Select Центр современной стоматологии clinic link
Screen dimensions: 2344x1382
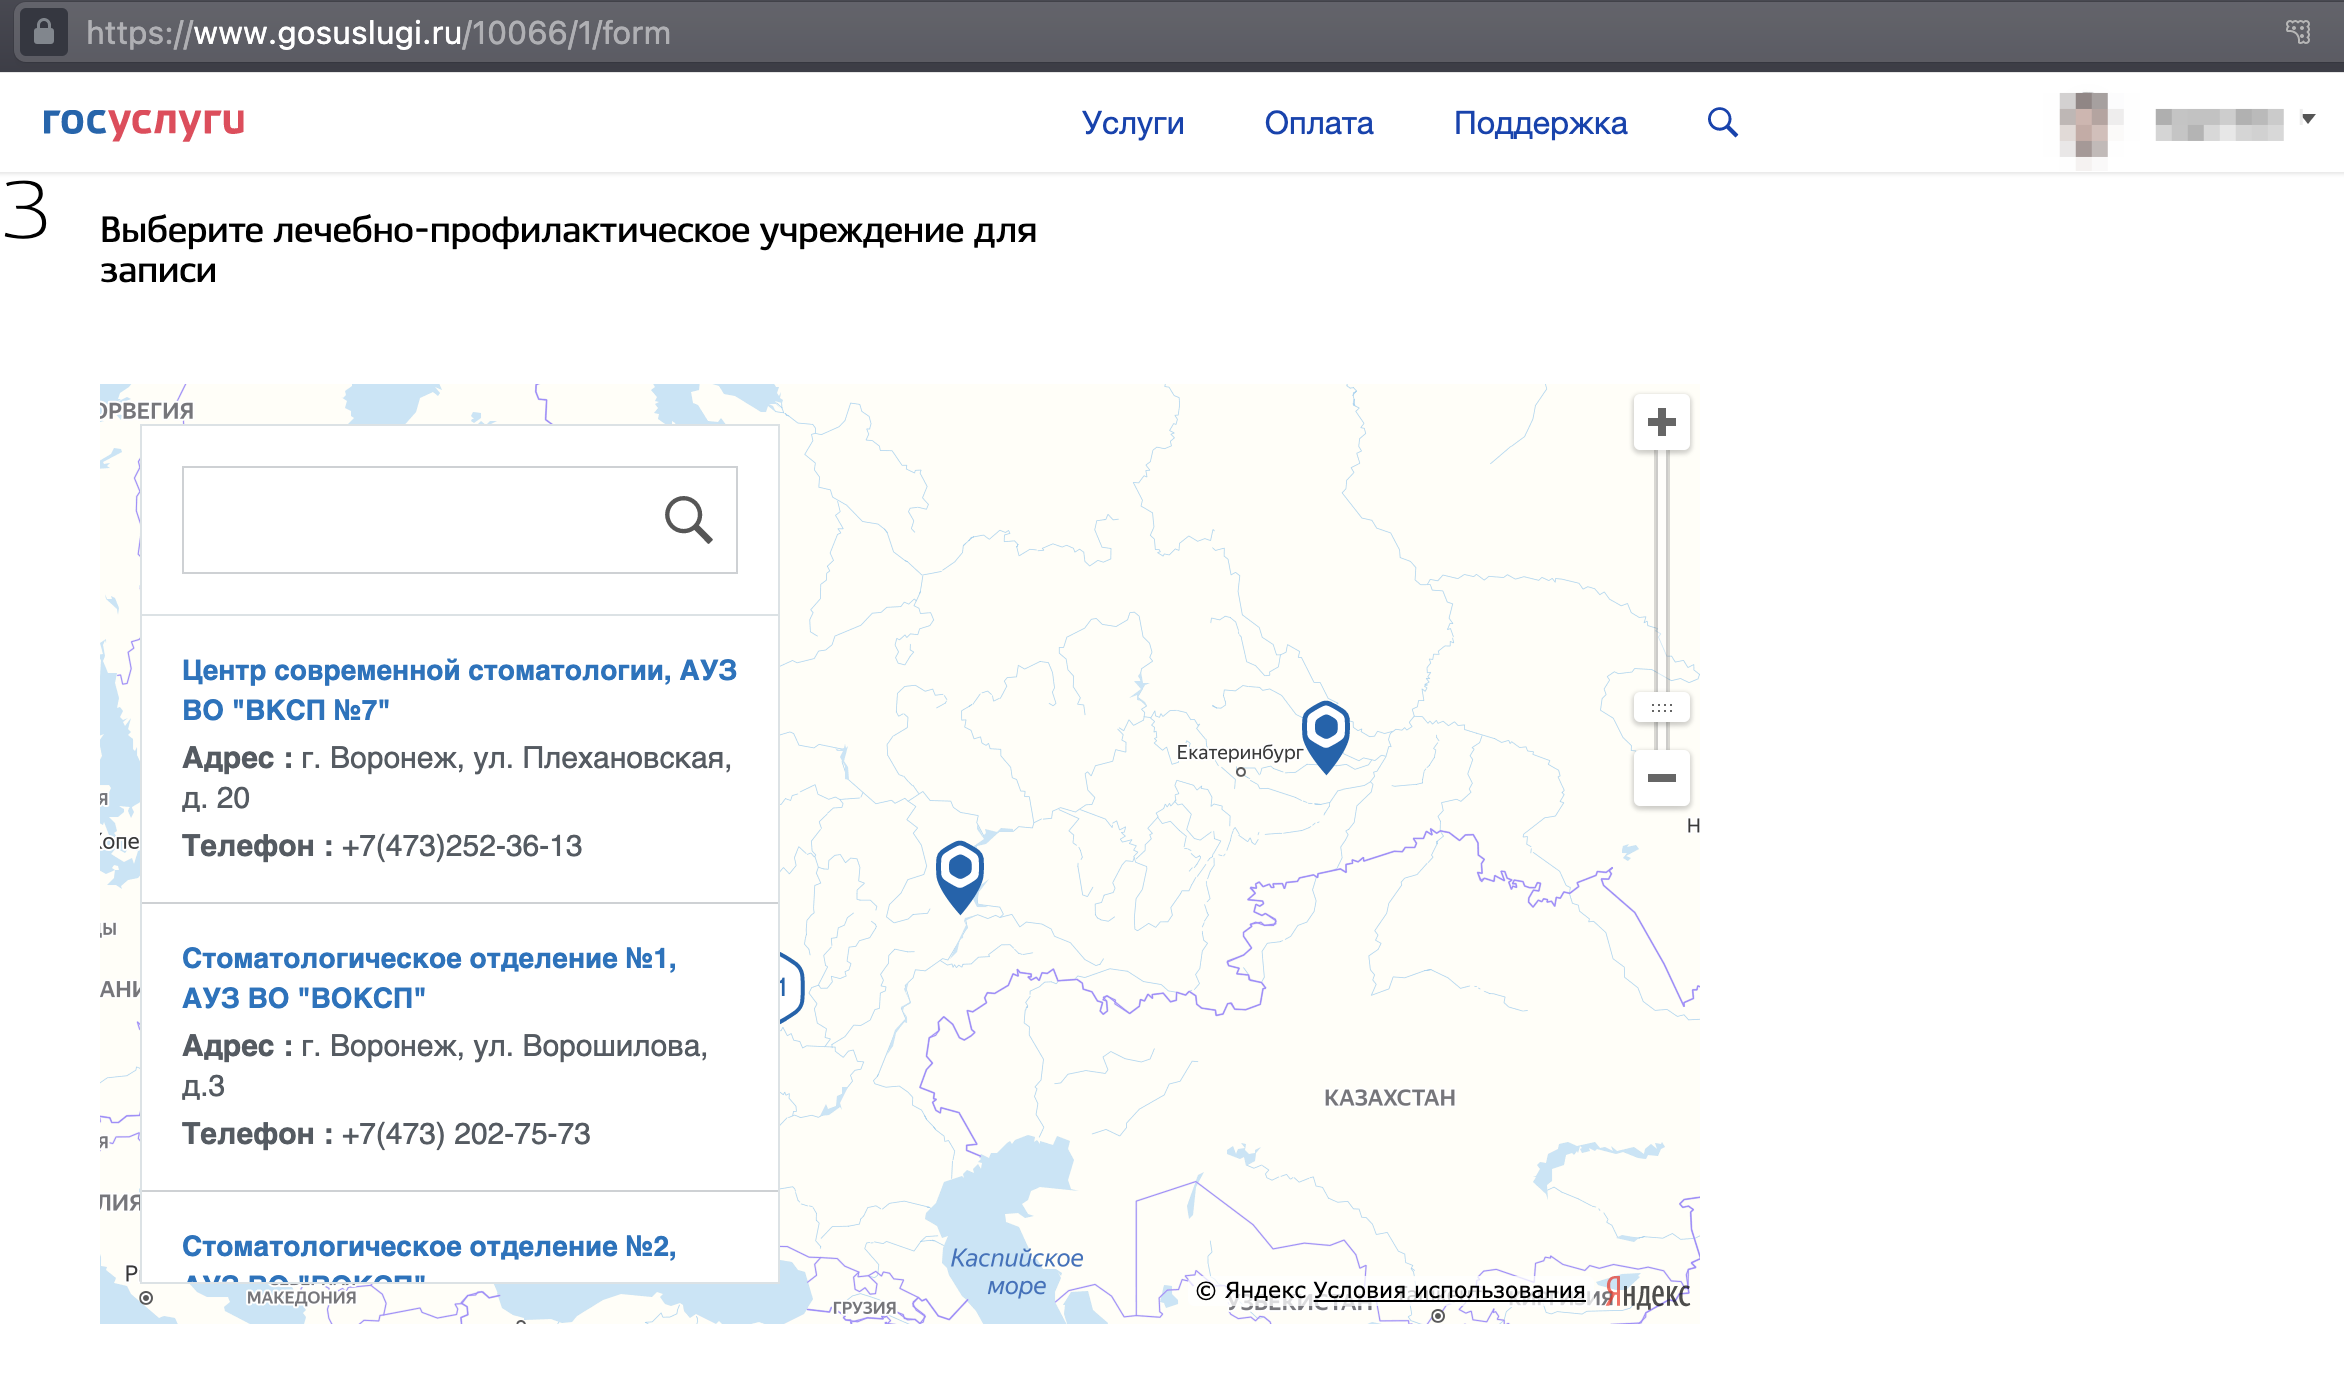[459, 690]
